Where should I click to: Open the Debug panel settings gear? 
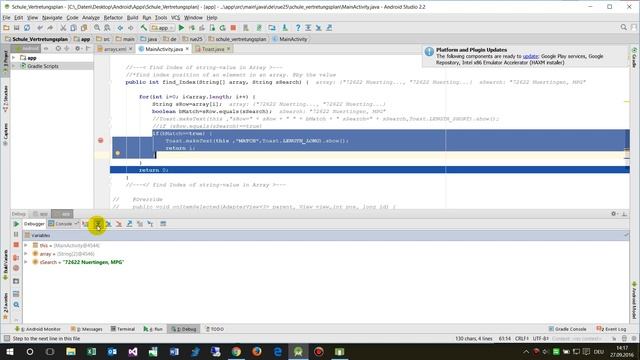(x=613, y=213)
